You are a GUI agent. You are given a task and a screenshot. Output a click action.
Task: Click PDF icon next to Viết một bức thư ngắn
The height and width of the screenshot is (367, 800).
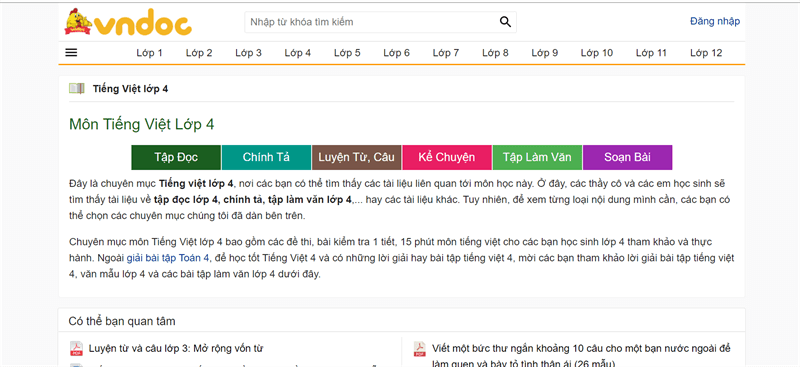click(x=419, y=349)
